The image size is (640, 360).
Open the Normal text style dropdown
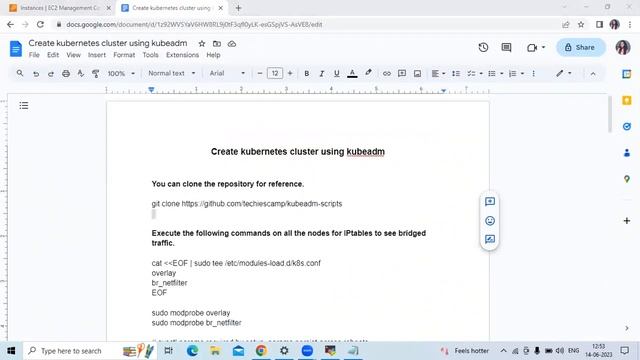coord(171,73)
